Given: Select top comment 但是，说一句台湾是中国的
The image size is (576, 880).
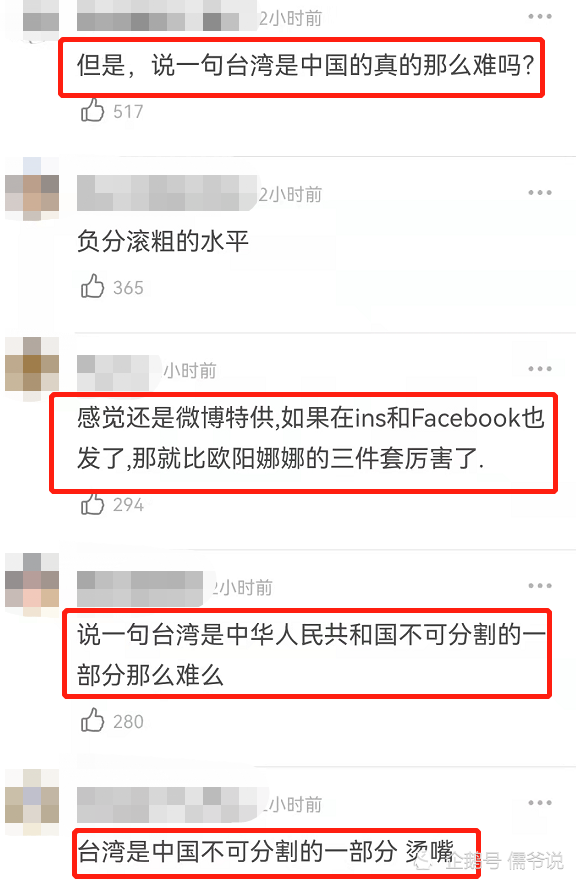Looking at the screenshot, I should coord(306,66).
